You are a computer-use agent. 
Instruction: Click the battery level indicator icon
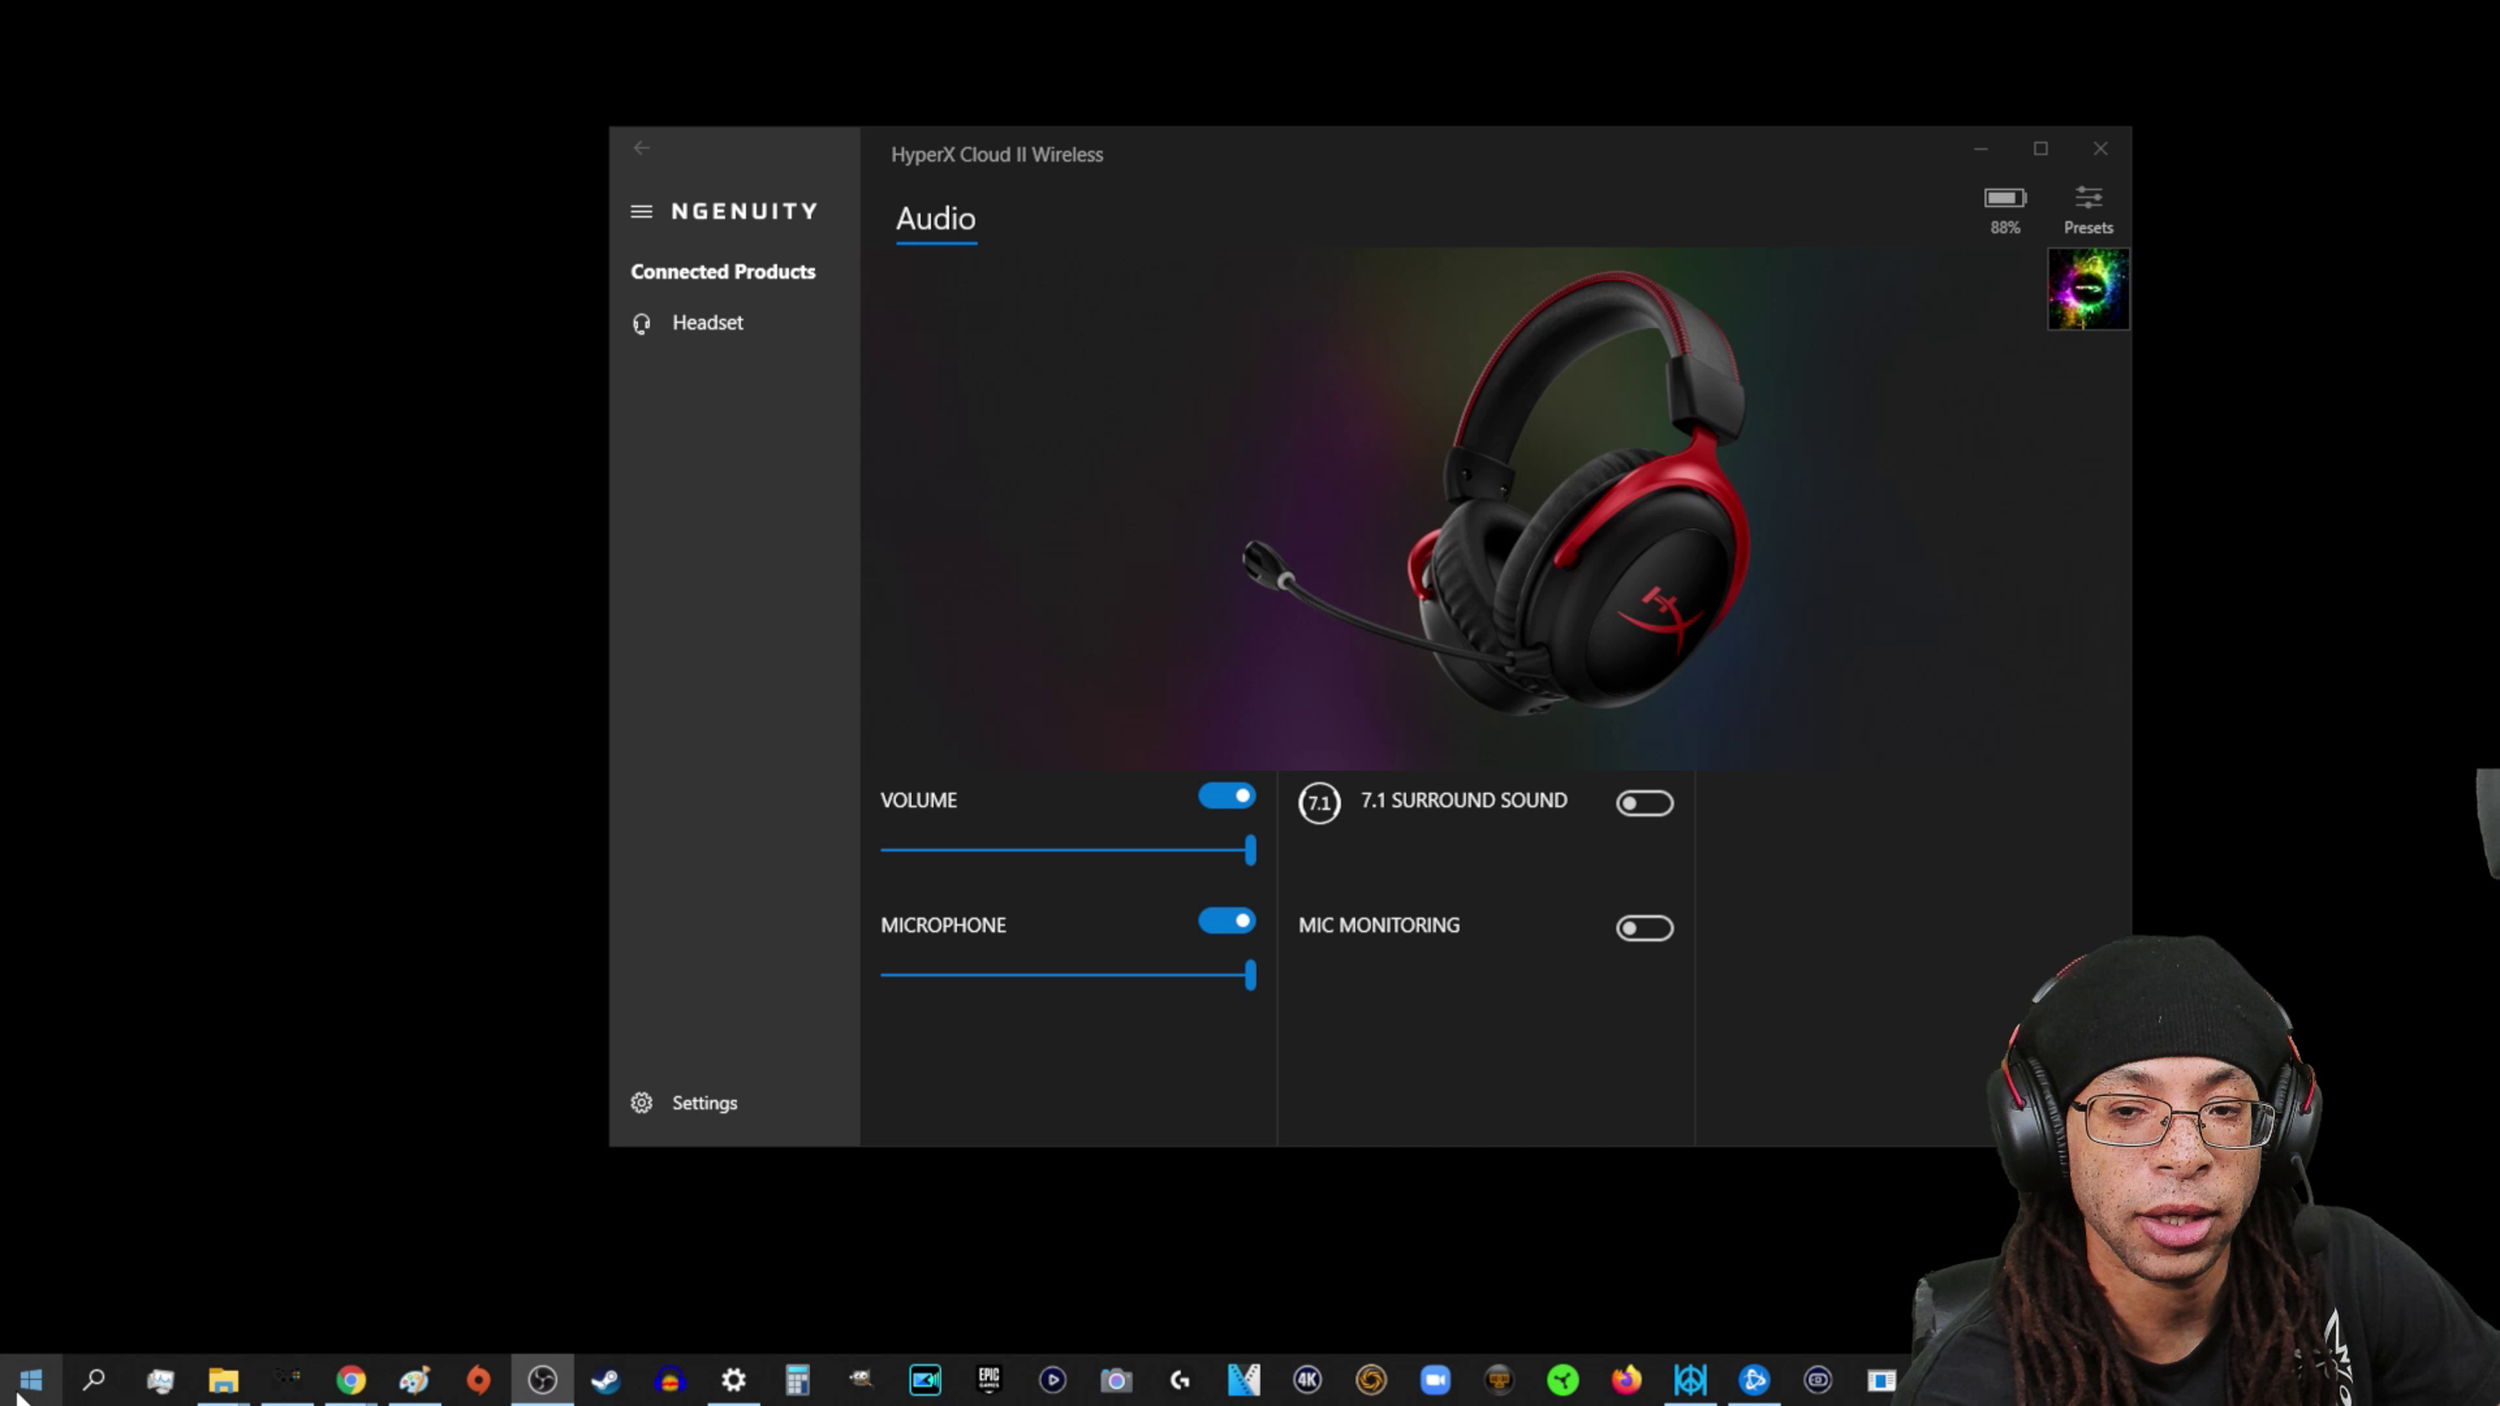point(2004,198)
